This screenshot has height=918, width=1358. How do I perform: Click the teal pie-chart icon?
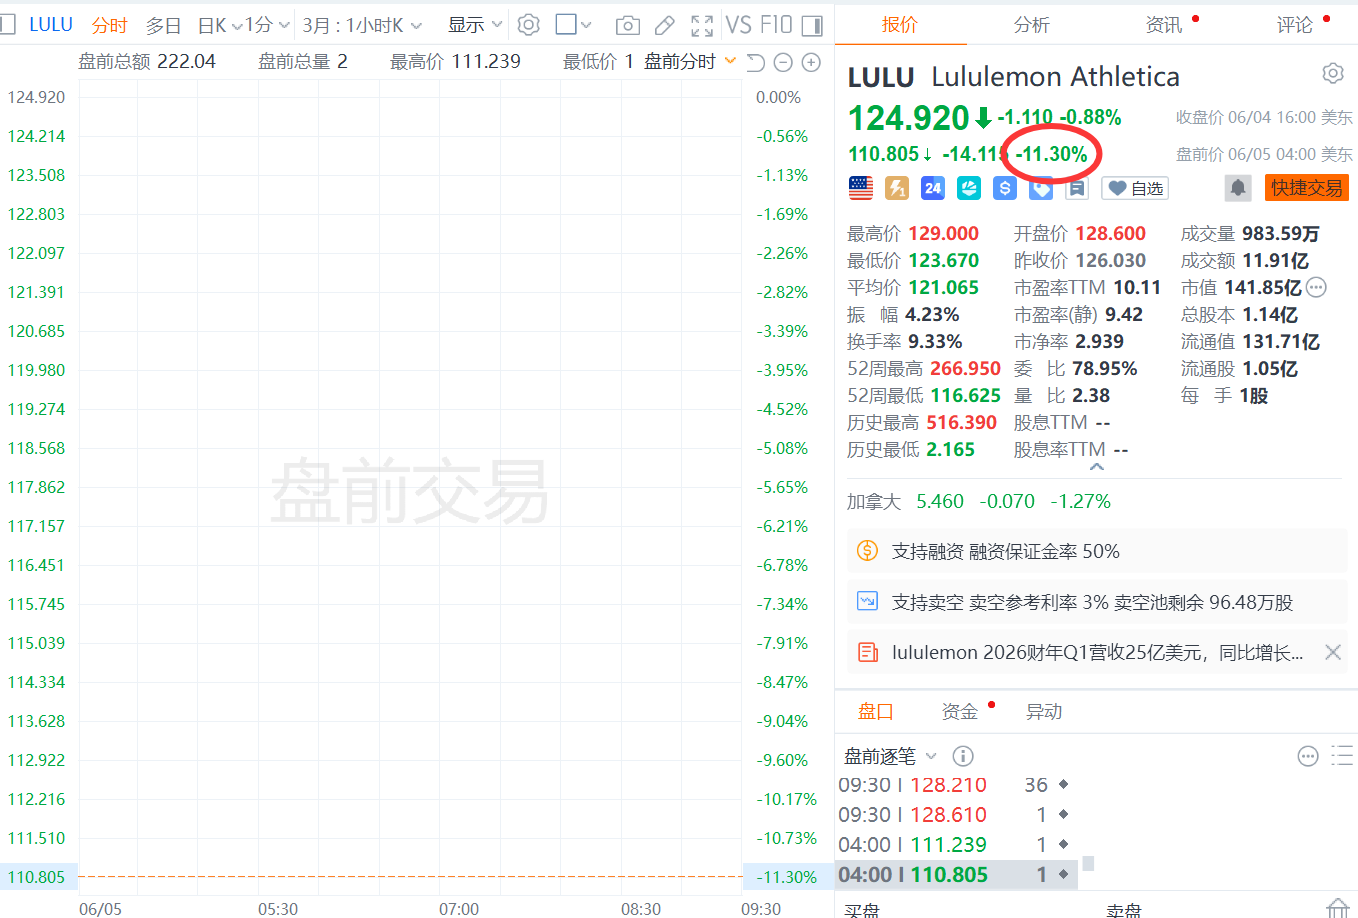969,188
